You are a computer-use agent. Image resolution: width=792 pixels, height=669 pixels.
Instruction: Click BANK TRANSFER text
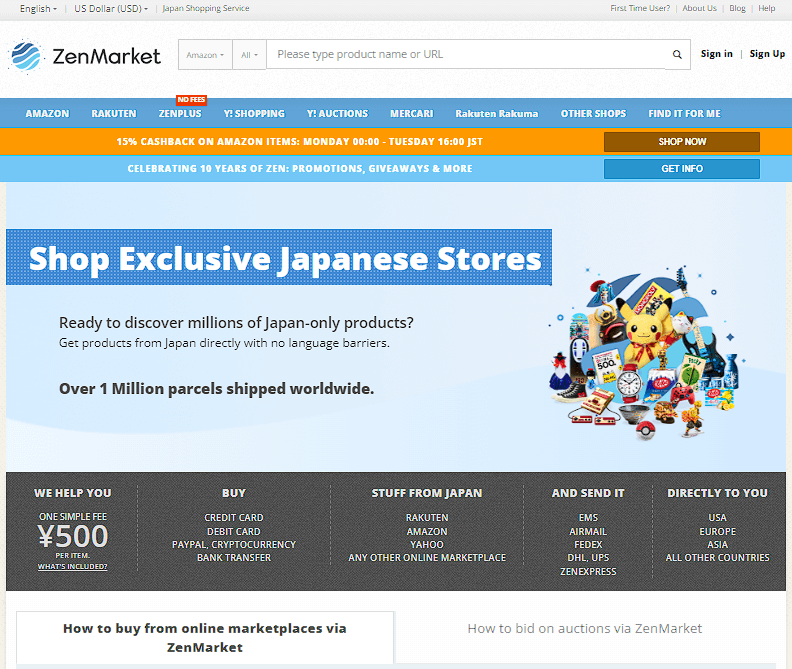click(234, 558)
